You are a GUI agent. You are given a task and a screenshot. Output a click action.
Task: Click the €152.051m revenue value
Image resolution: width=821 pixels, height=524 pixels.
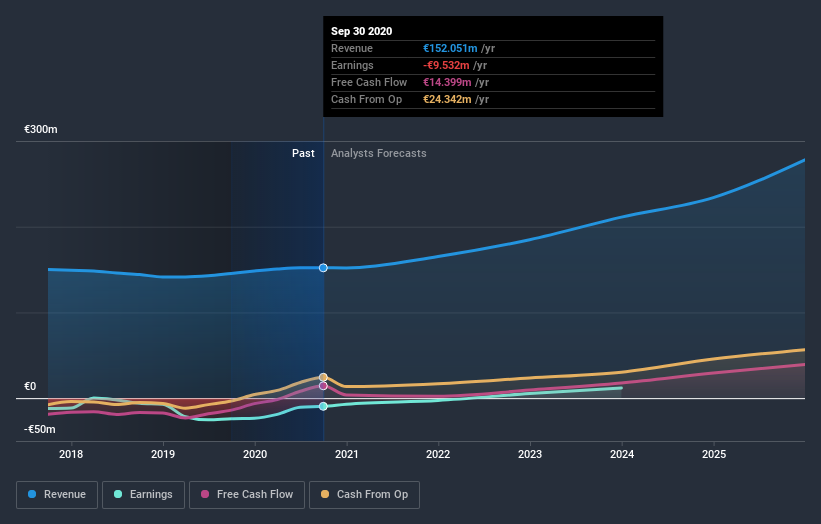(x=450, y=48)
